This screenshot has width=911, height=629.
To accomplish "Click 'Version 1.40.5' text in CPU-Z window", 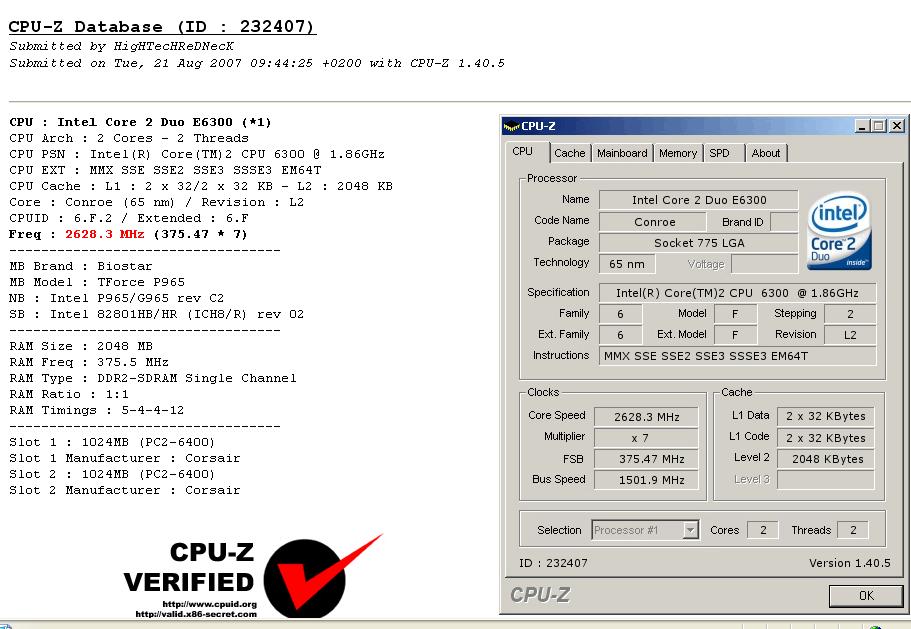I will pos(849,563).
